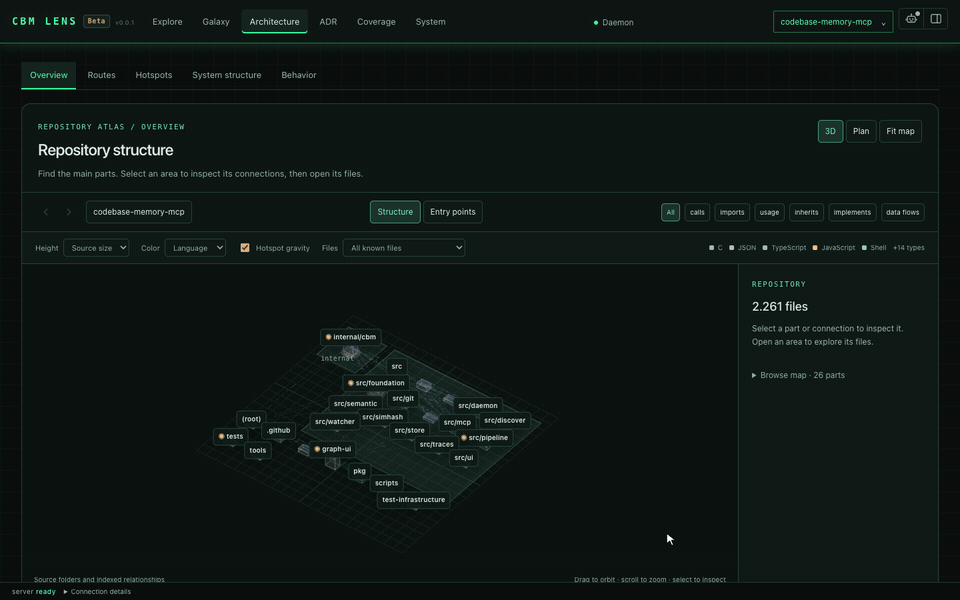Click the graph-ui hotspot dot
This screenshot has height=600, width=960.
click(x=317, y=449)
